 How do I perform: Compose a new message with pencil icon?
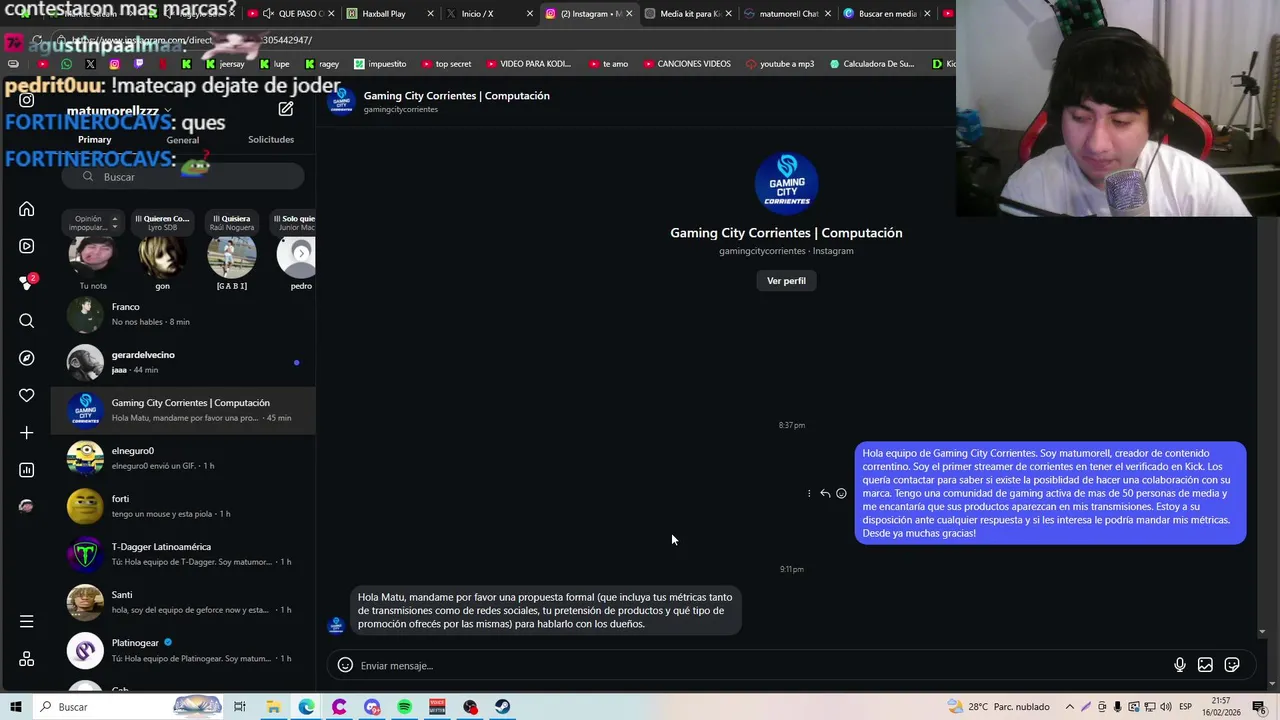tap(286, 109)
